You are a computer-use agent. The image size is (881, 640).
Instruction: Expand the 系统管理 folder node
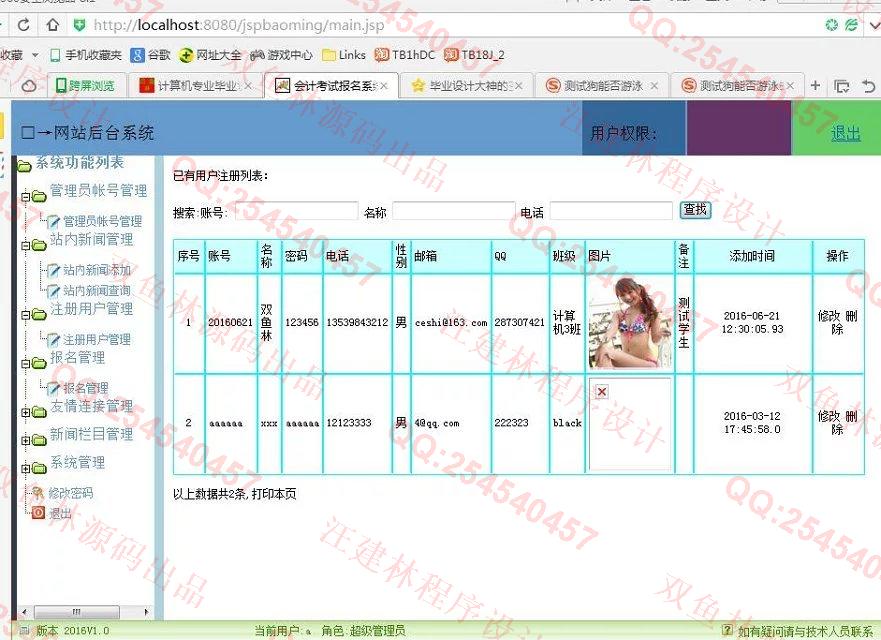(25, 469)
